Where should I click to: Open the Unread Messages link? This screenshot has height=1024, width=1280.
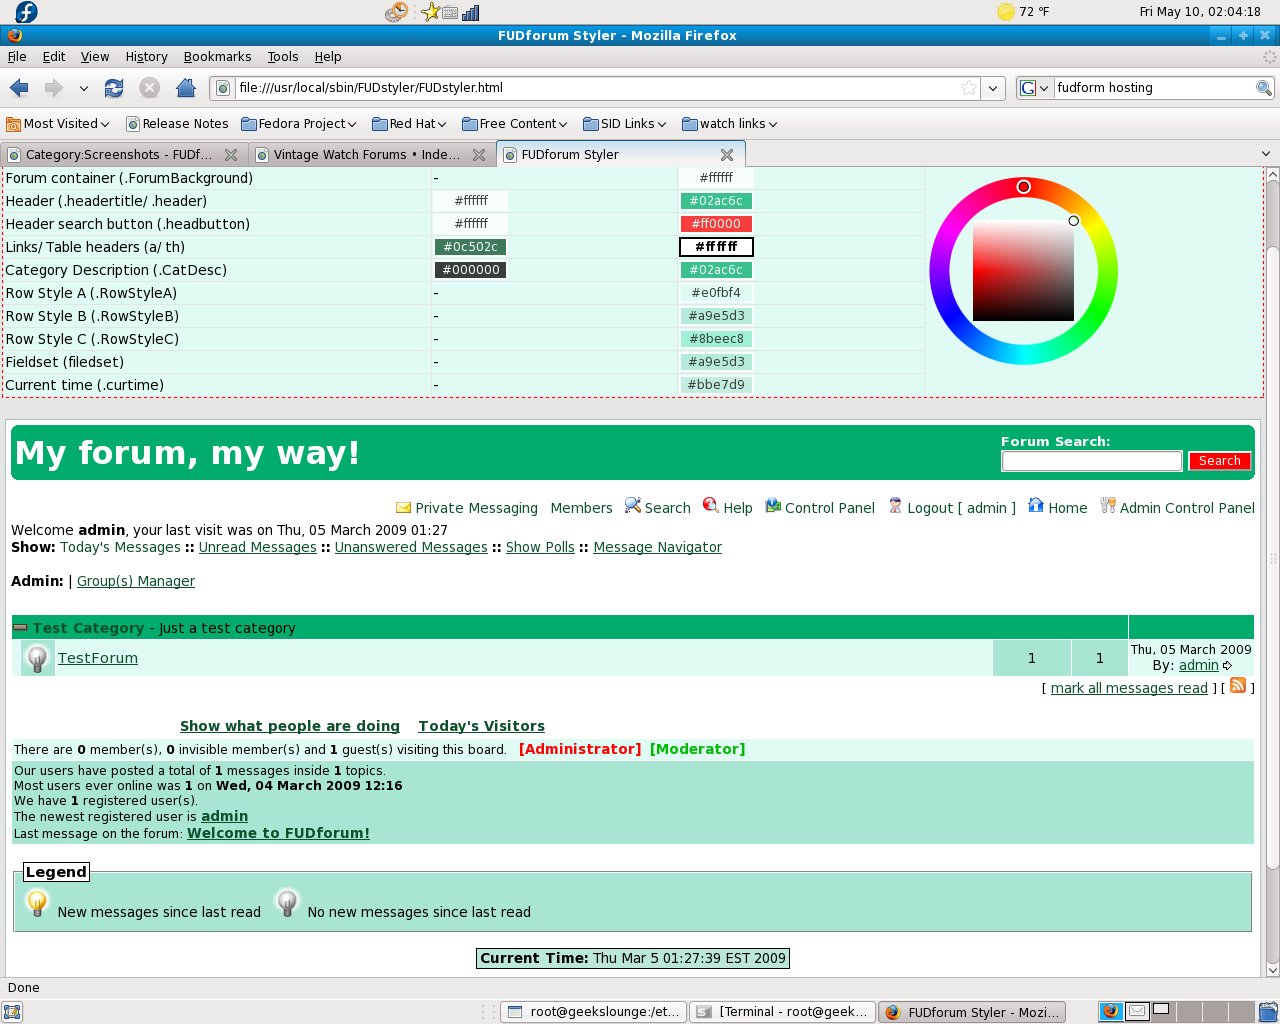click(x=257, y=547)
